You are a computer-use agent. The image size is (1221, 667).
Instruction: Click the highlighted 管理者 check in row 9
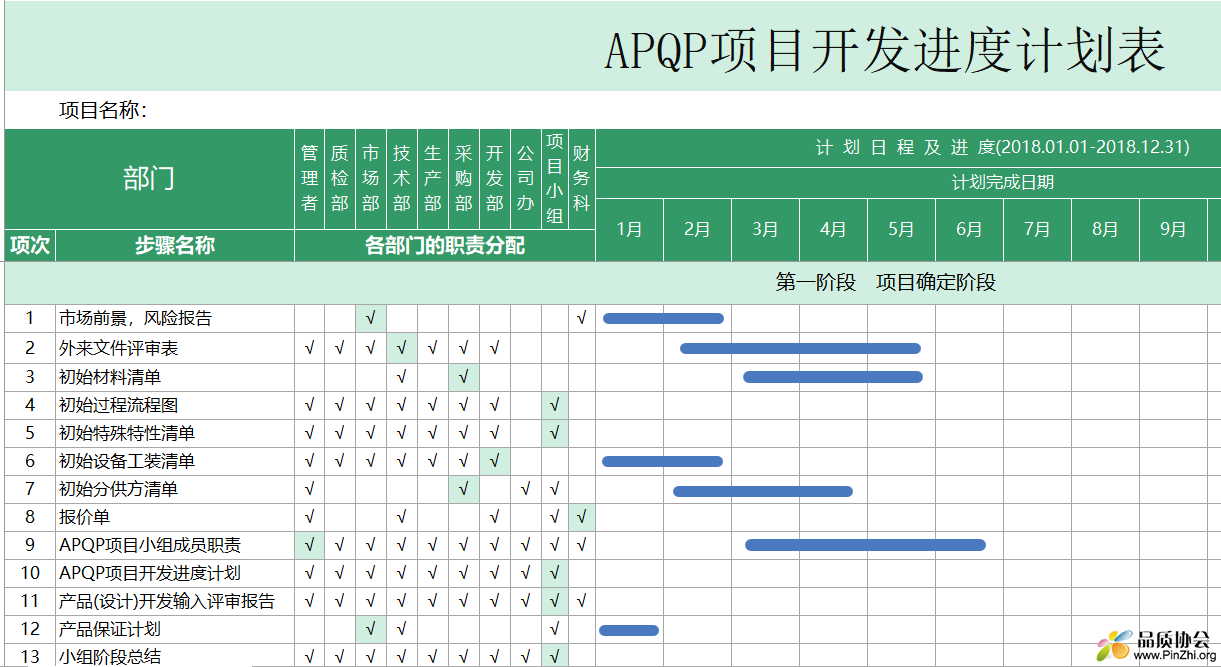click(x=309, y=545)
